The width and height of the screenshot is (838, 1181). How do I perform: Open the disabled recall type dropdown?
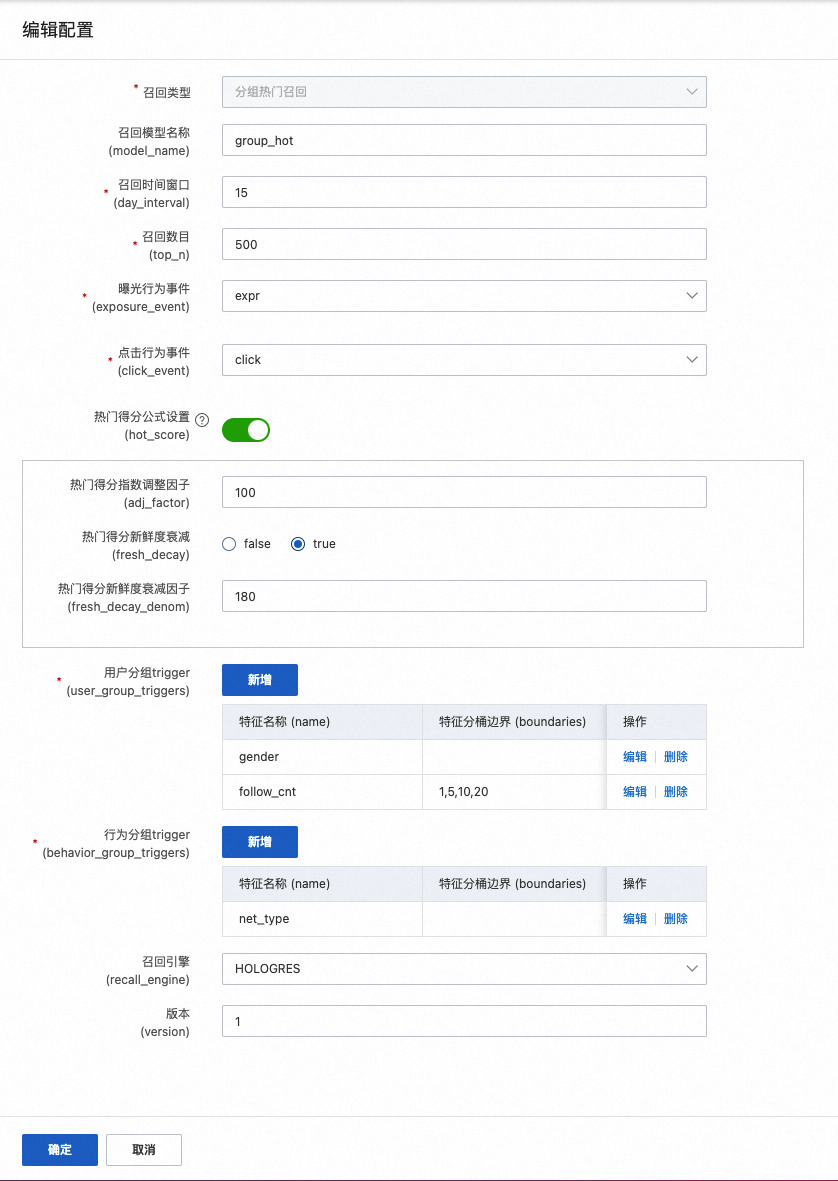[464, 92]
